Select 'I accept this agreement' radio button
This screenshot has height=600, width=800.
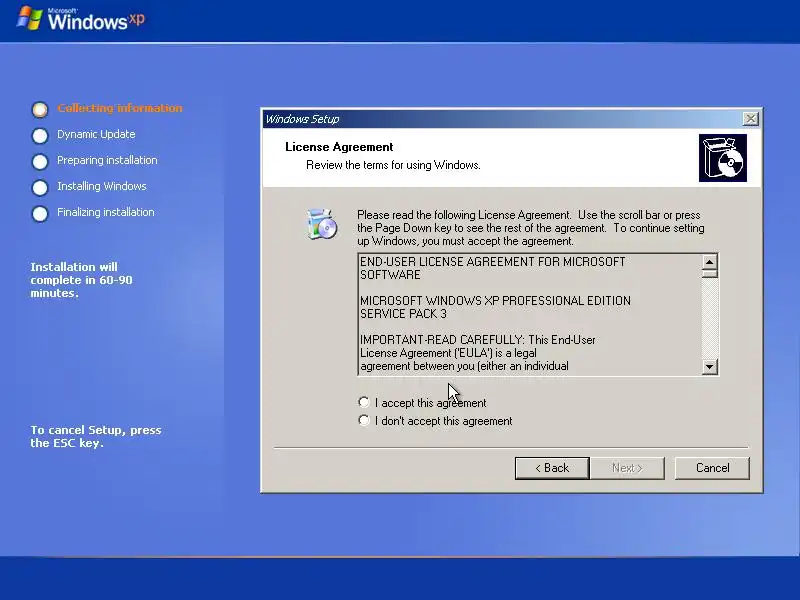(364, 403)
